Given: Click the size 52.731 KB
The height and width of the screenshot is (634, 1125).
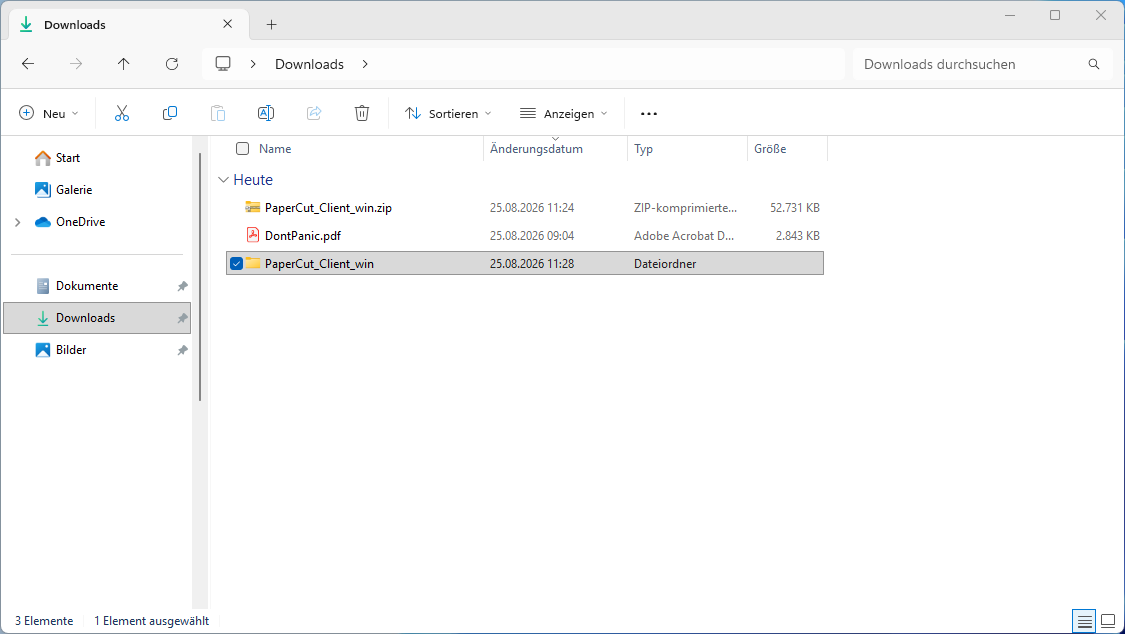Looking at the screenshot, I should 794,207.
